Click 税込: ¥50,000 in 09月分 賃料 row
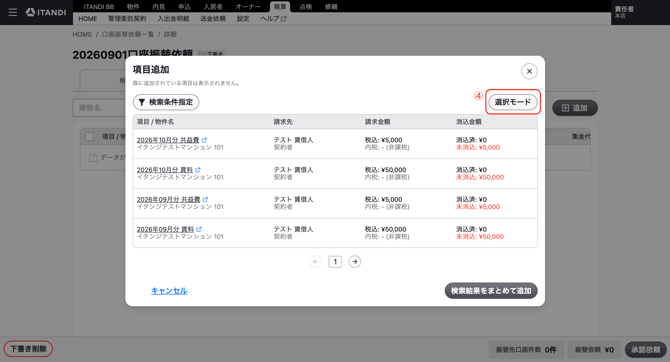670x362 pixels. (x=385, y=229)
